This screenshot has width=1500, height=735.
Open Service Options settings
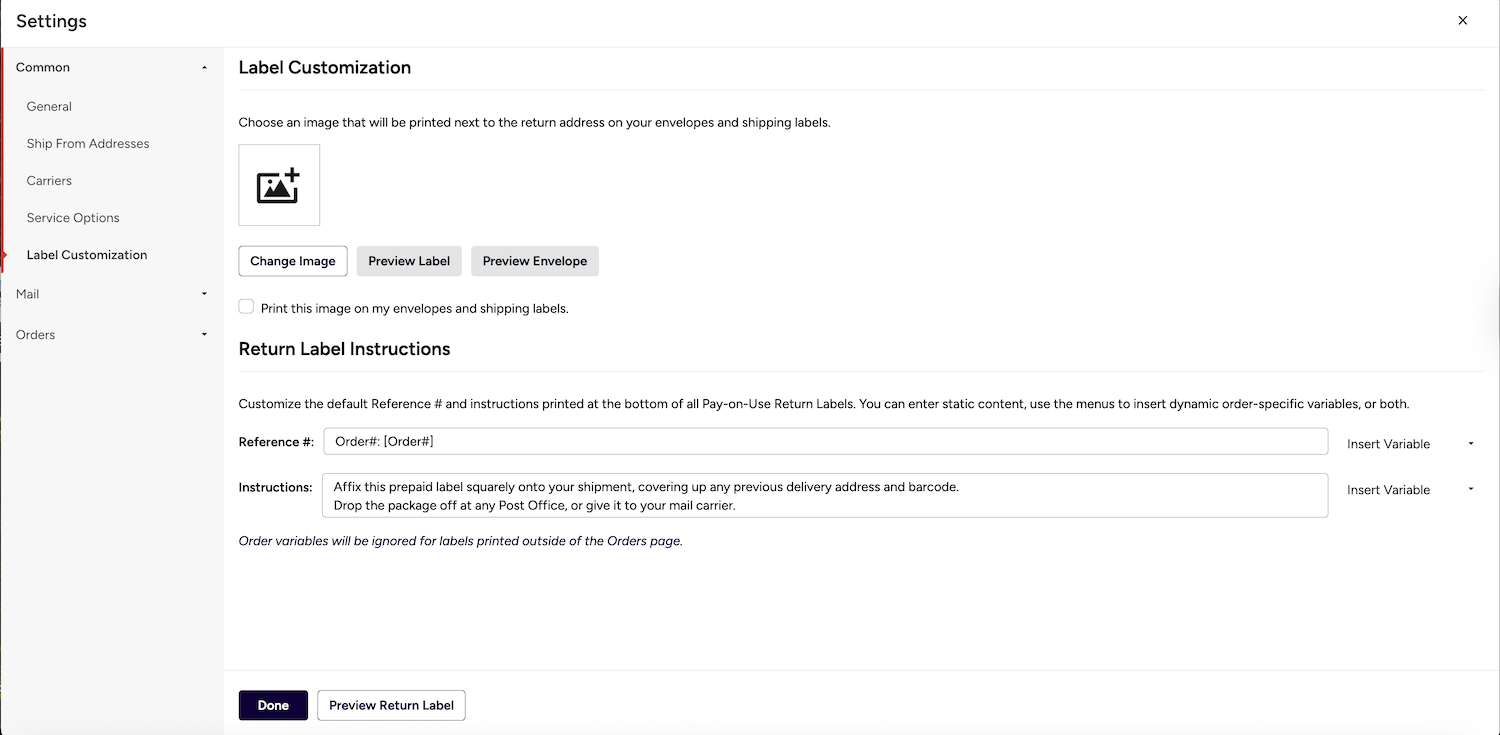click(x=73, y=218)
